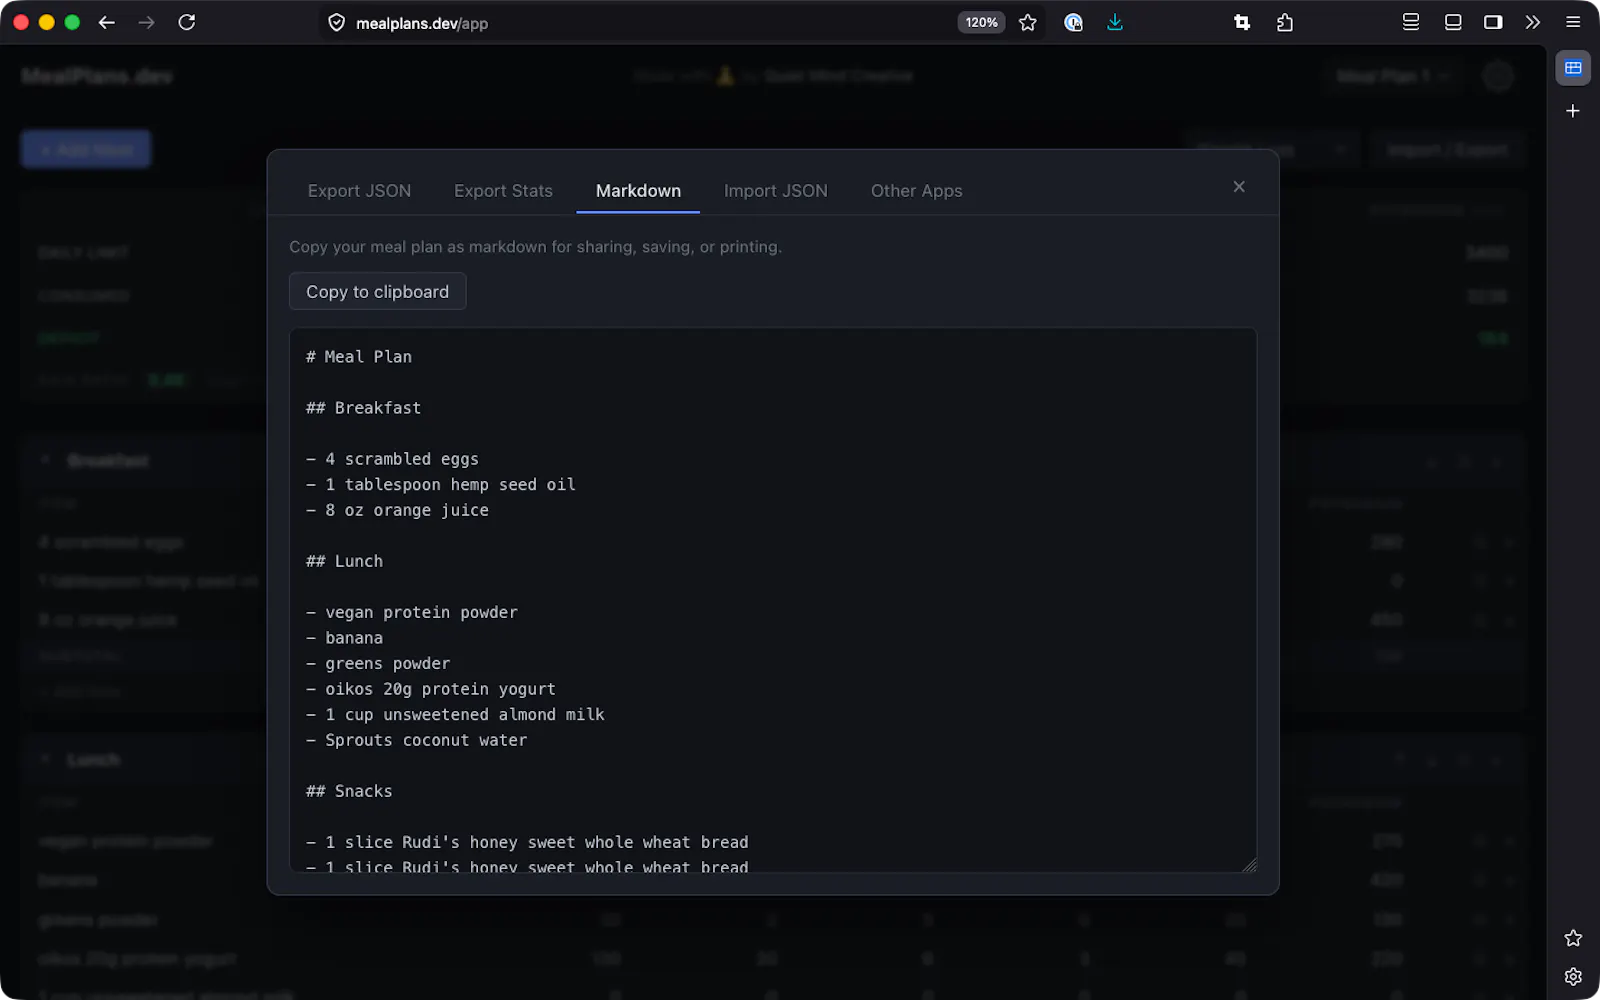1600x1000 pixels.
Task: Click '1 tablespoon hemp seed oil' line
Action: coord(440,485)
